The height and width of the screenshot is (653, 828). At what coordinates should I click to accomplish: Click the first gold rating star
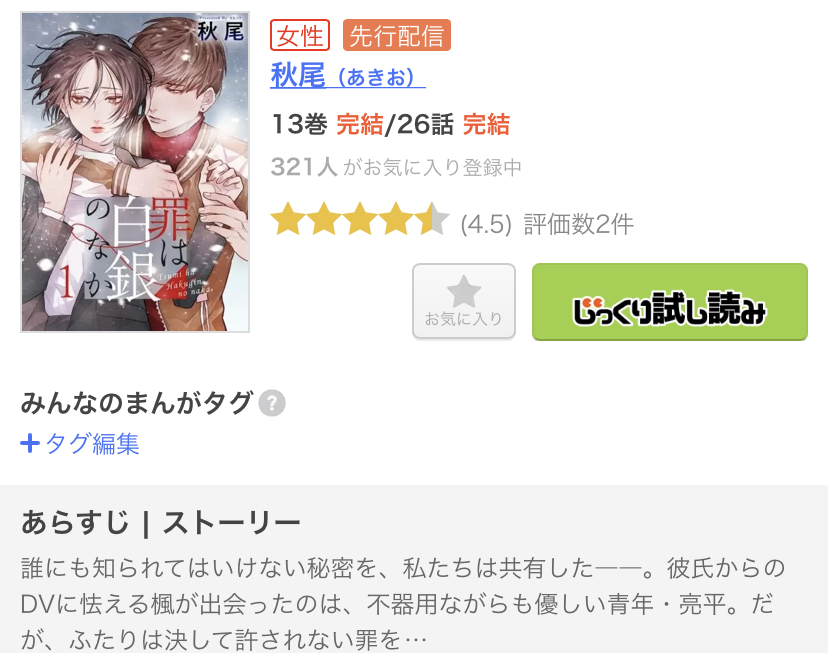point(288,219)
